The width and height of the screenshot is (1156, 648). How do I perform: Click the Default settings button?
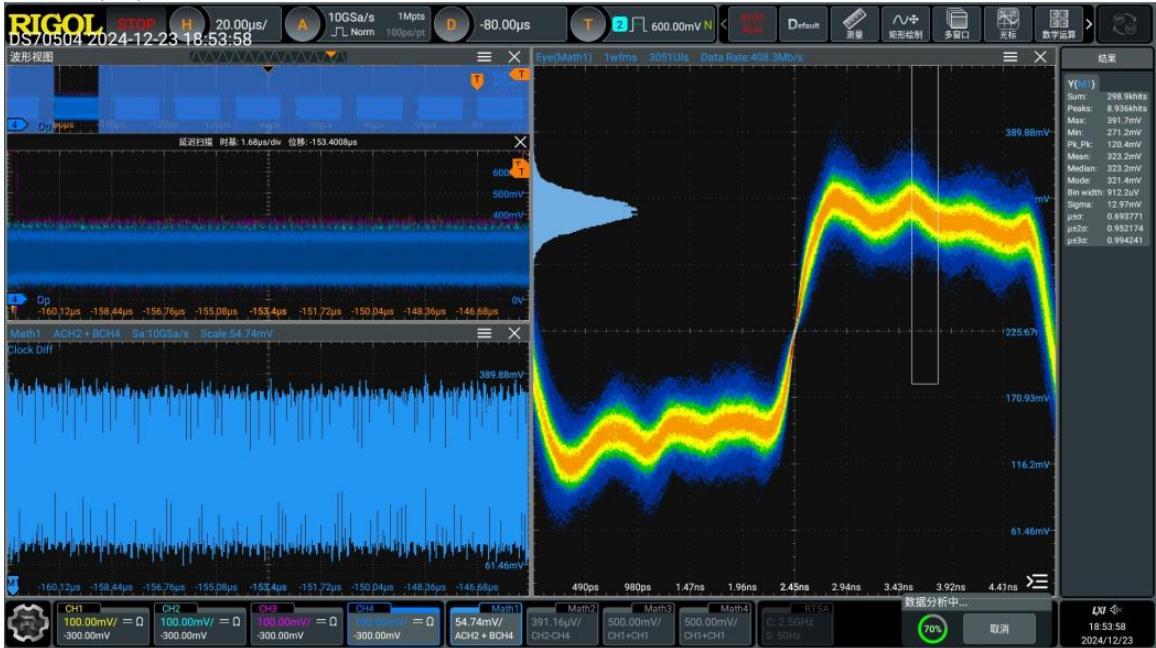pyautogui.click(x=804, y=24)
